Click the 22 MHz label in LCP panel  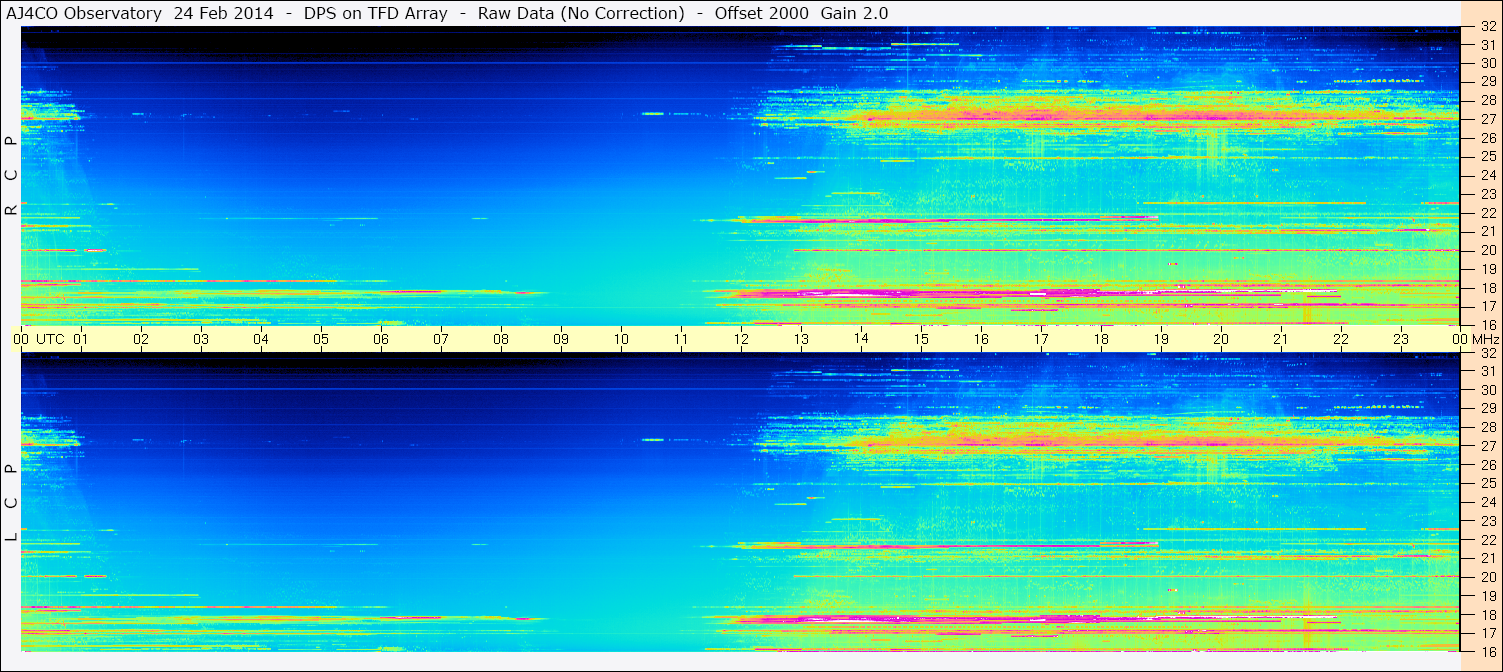[x=1488, y=540]
